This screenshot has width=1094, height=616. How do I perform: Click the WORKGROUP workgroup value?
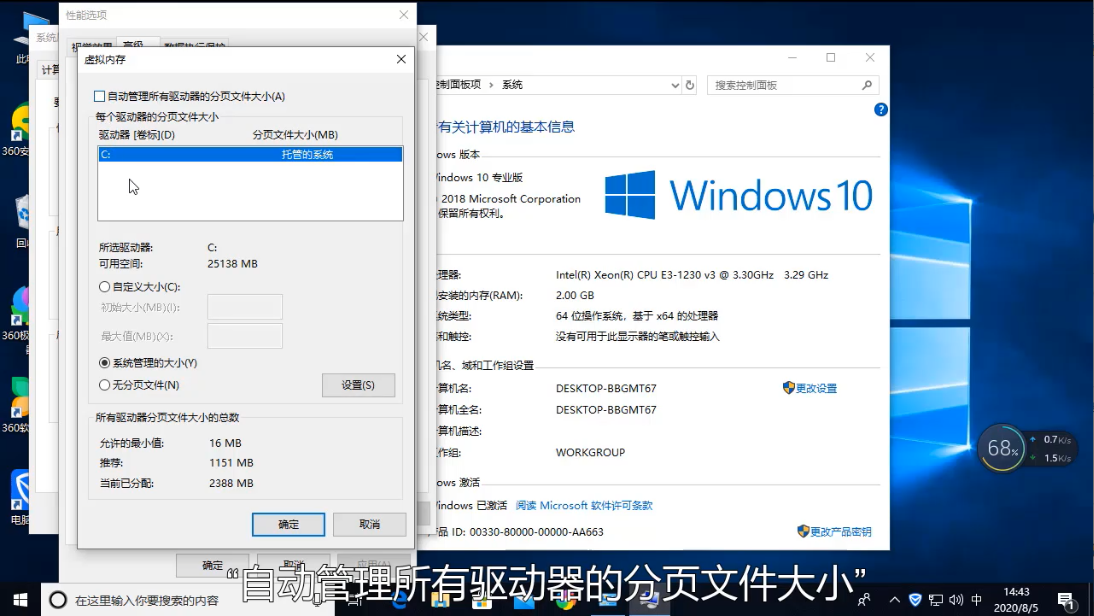[590, 452]
